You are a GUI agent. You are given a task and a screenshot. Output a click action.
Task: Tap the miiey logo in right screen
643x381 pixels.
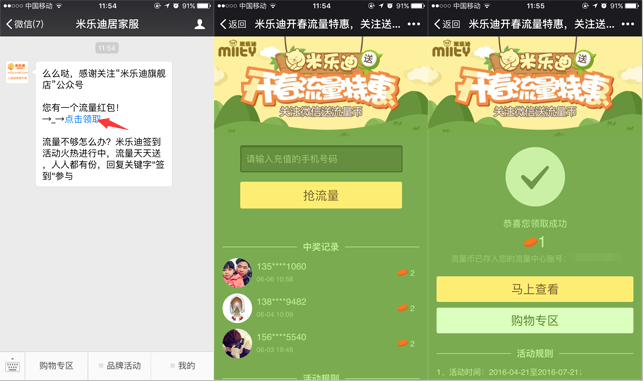tap(451, 48)
